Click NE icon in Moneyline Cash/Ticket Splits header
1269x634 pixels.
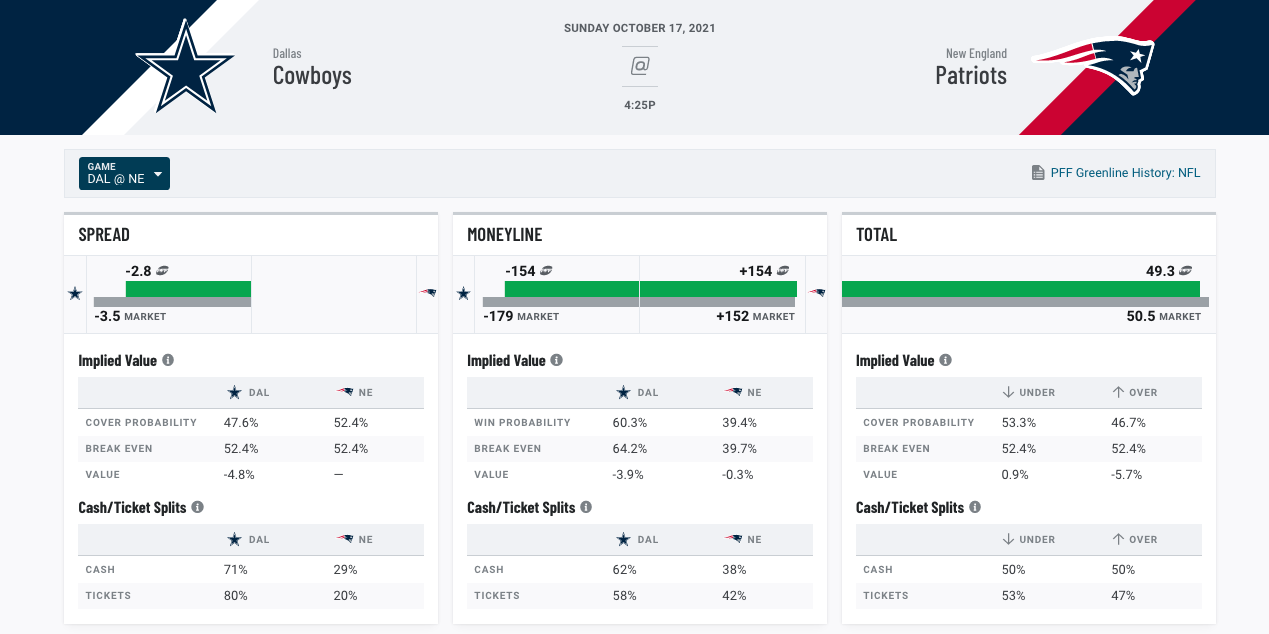tap(733, 539)
